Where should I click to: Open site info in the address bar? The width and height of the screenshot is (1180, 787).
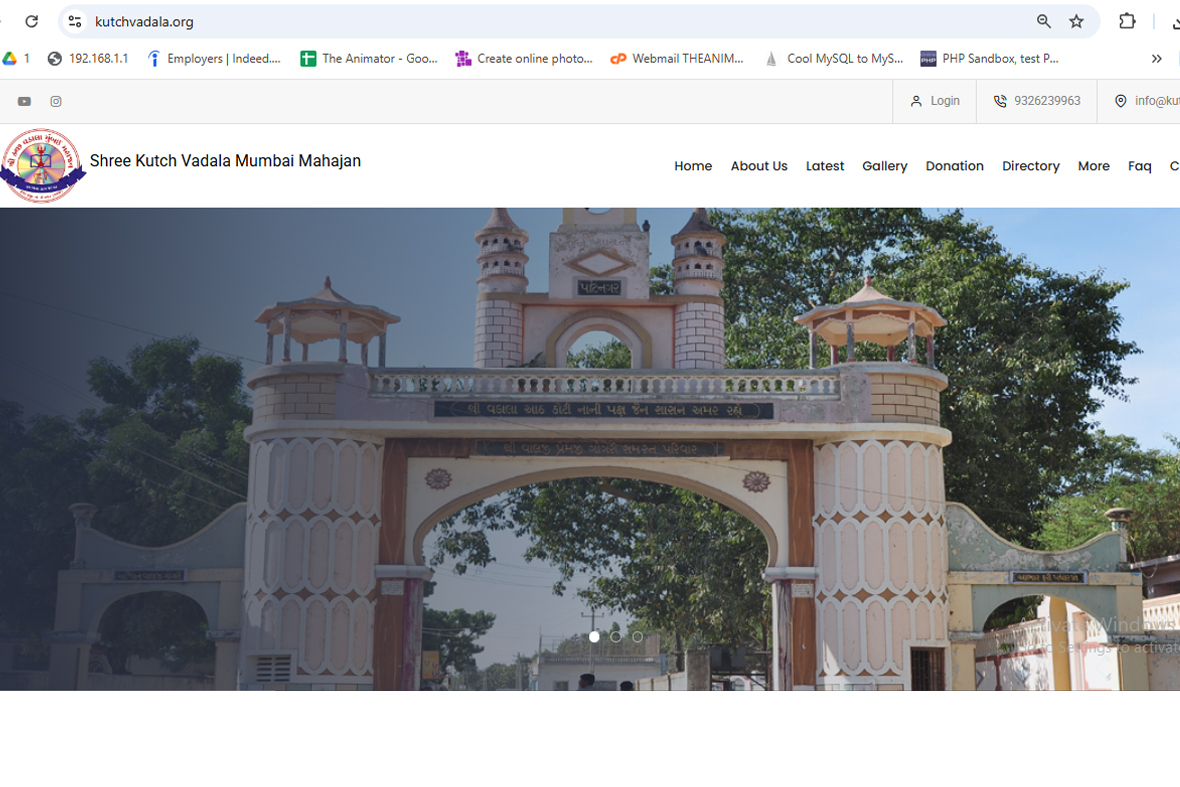click(74, 21)
